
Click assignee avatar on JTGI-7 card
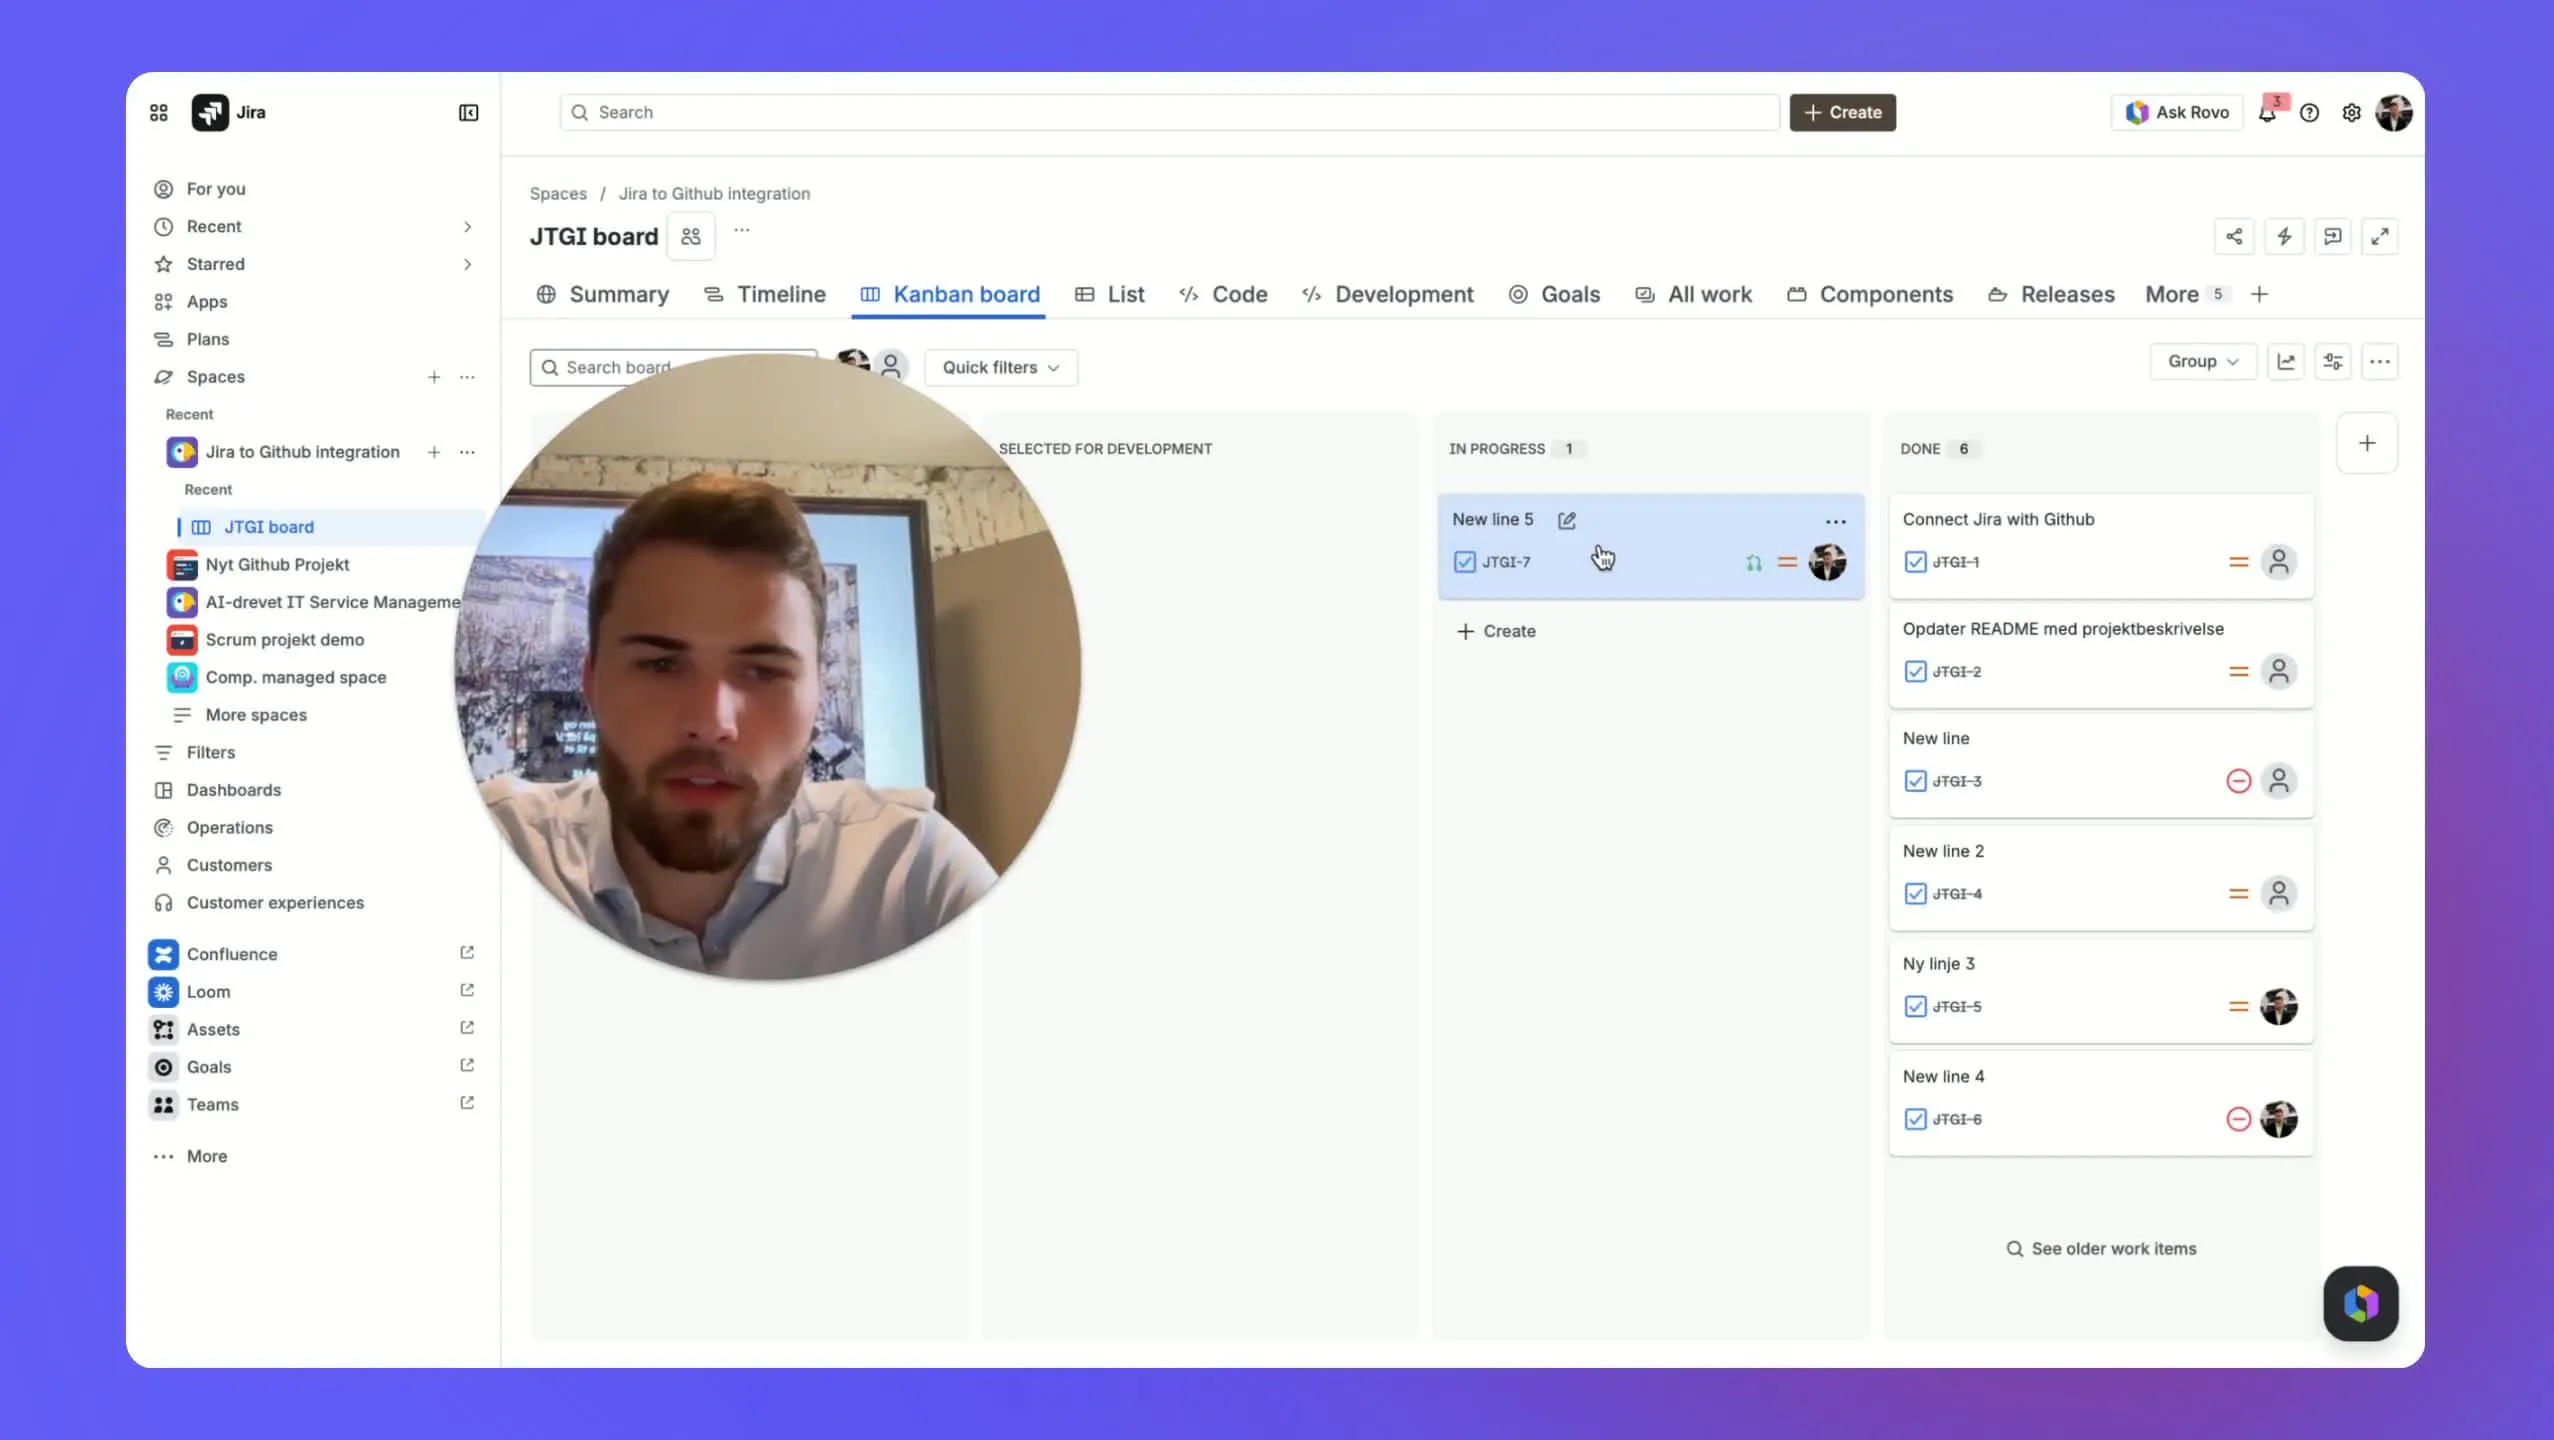tap(1827, 562)
